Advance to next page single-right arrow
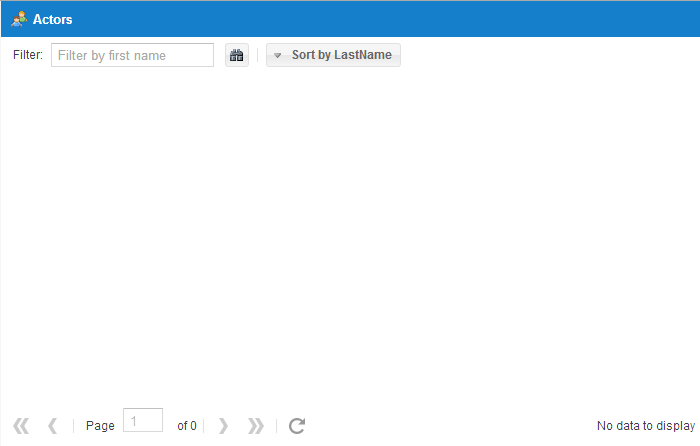Image resolution: width=700 pixels, height=446 pixels. click(x=223, y=426)
